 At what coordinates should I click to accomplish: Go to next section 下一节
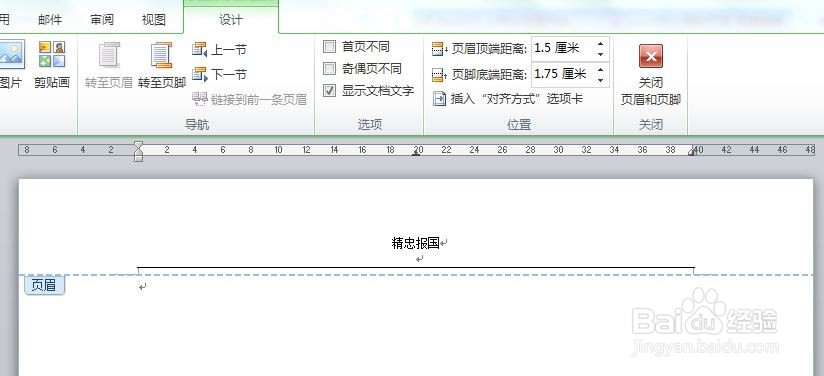(219, 74)
